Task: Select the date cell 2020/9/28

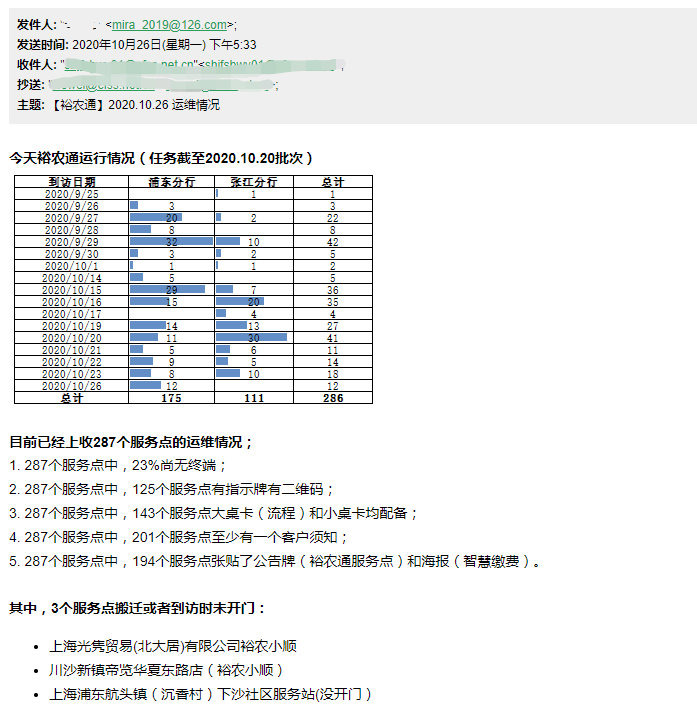Action: 72,230
